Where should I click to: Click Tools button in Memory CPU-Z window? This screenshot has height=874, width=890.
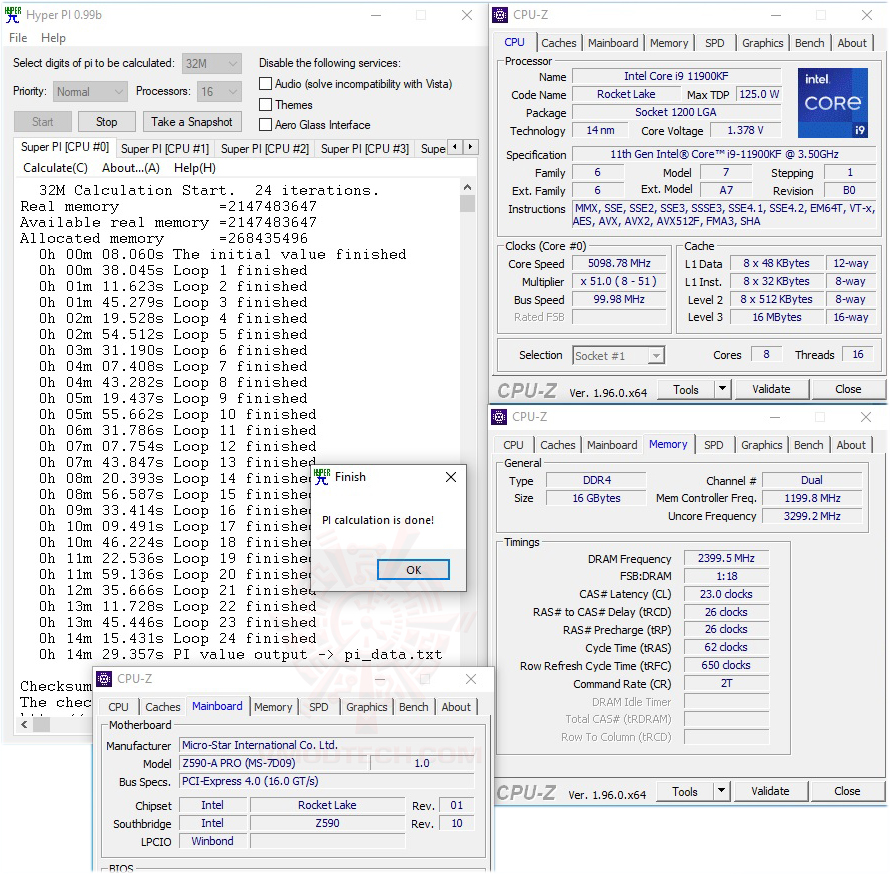pos(685,791)
